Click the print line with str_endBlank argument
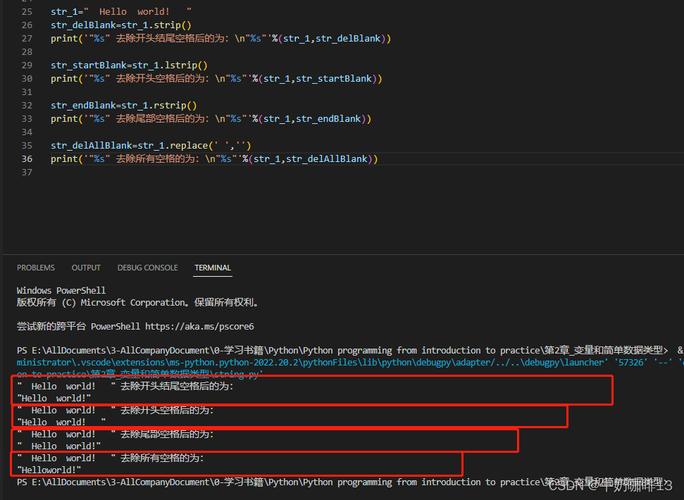This screenshot has width=684, height=500. 211,119
